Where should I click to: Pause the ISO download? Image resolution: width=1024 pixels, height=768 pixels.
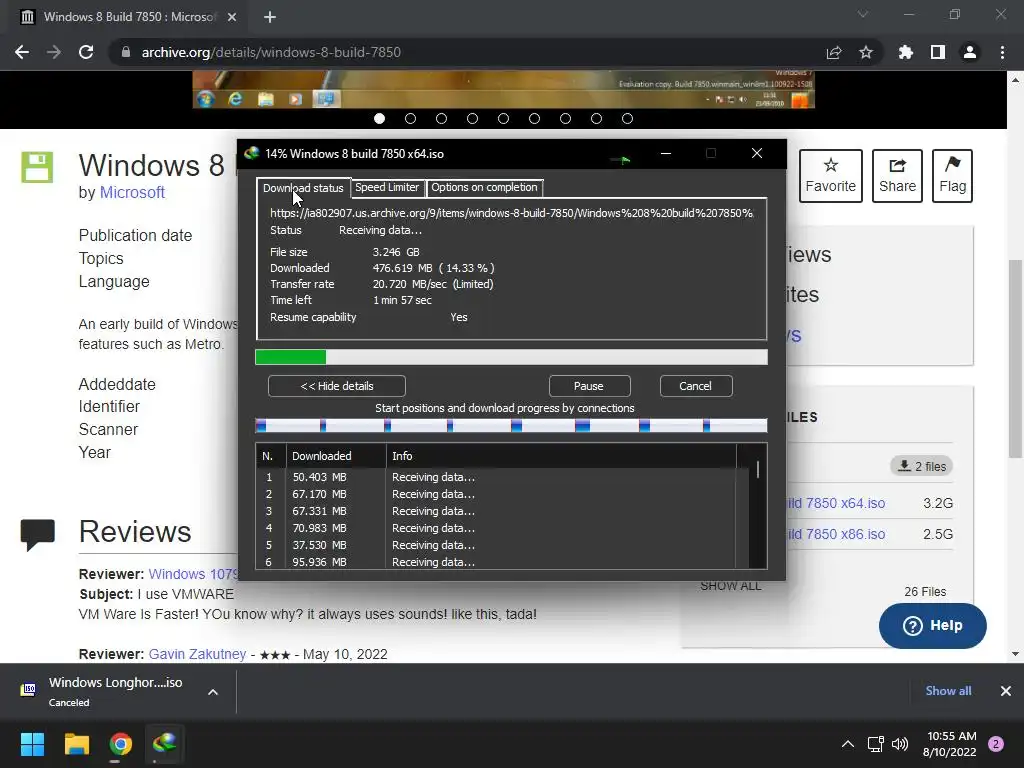[588, 386]
